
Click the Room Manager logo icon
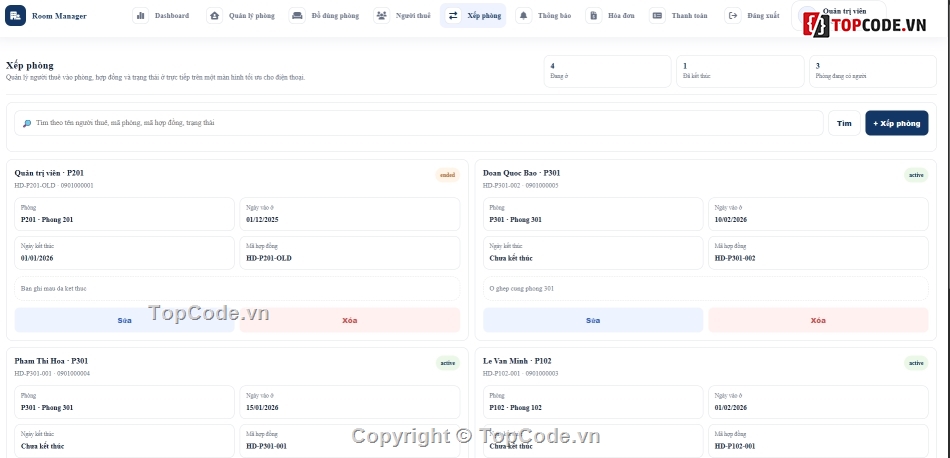[15, 16]
